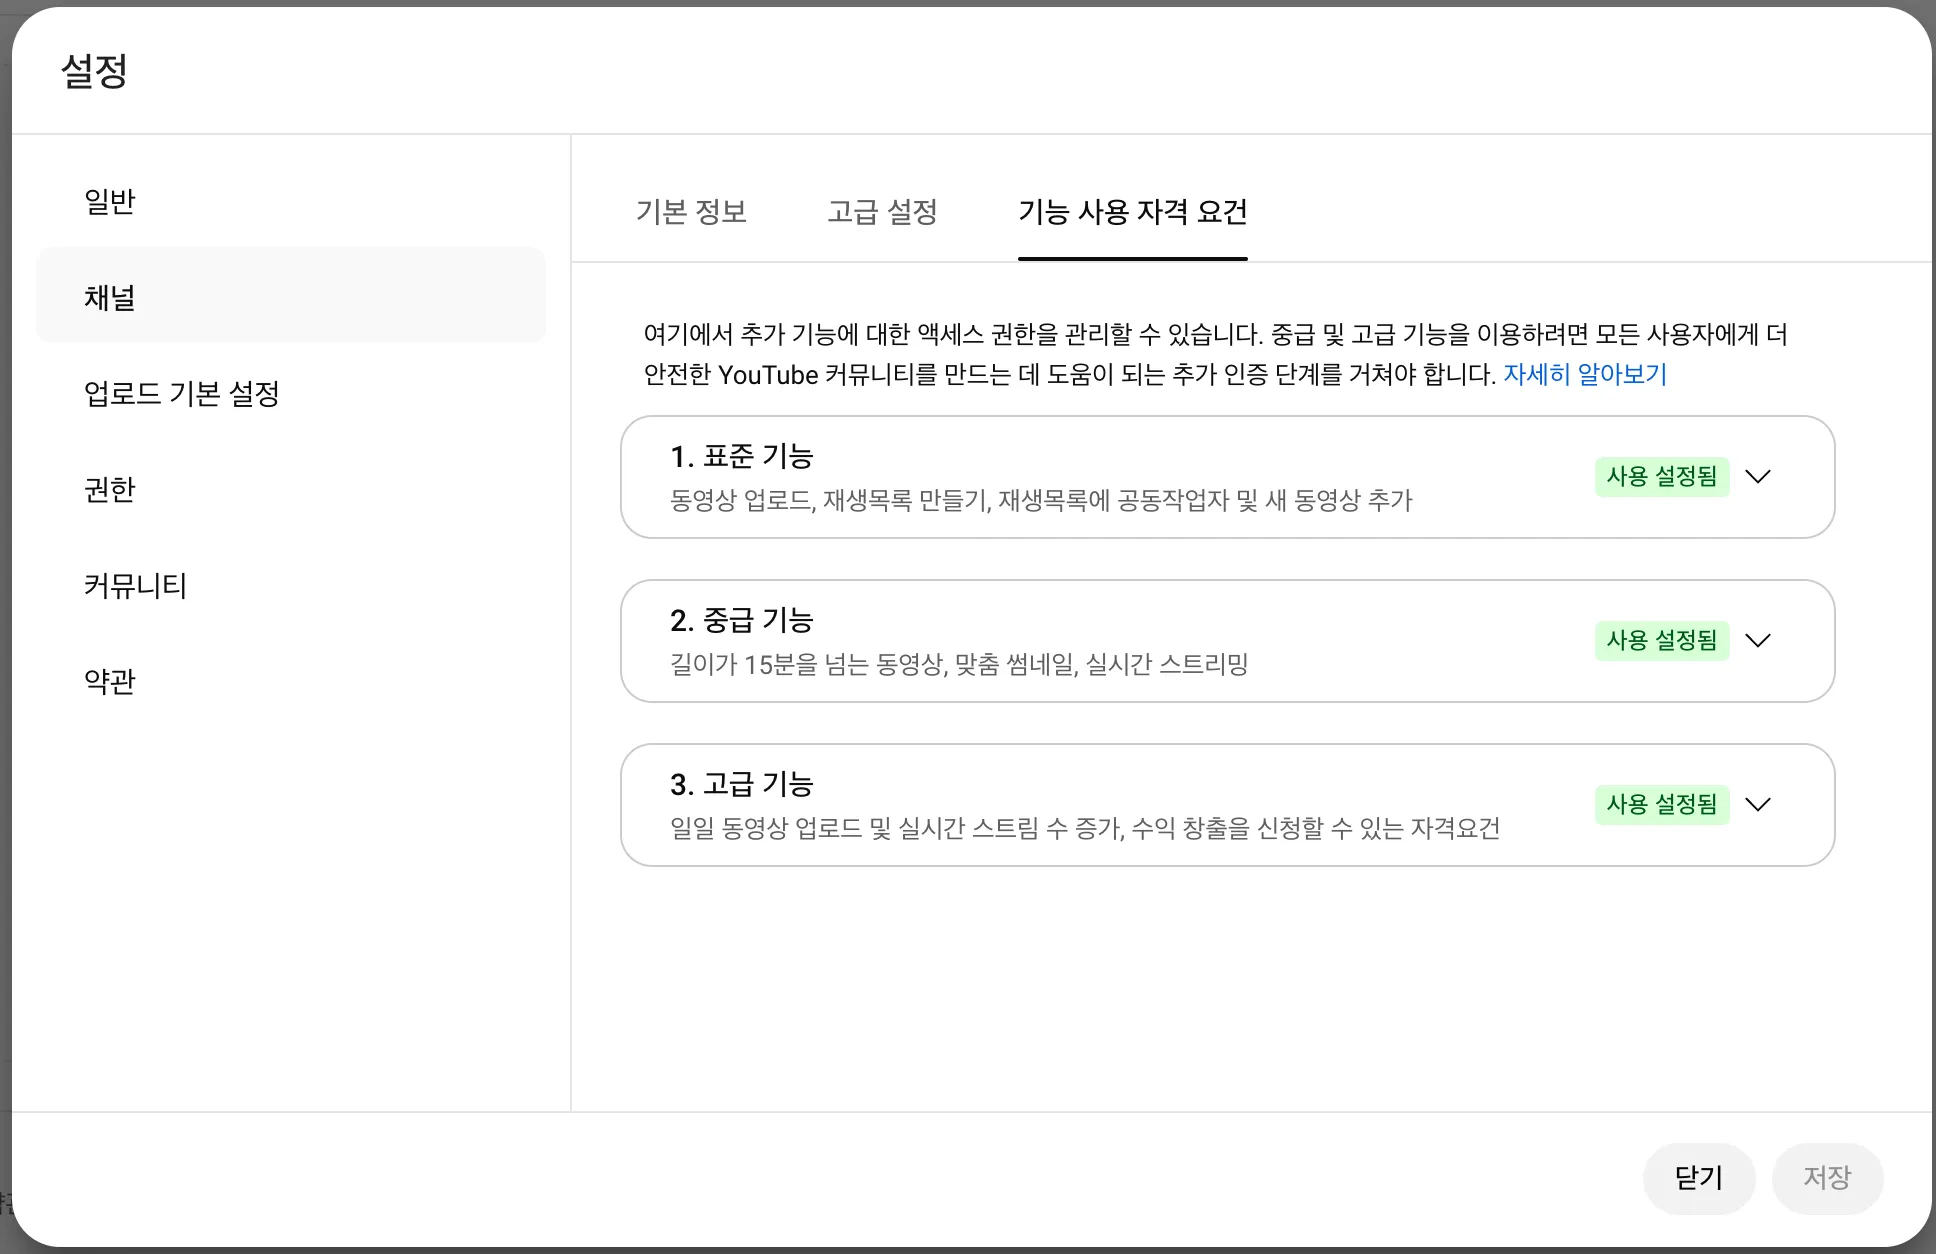This screenshot has width=1936, height=1254.
Task: Expand the 표준 기능 chevron arrow
Action: (x=1757, y=476)
